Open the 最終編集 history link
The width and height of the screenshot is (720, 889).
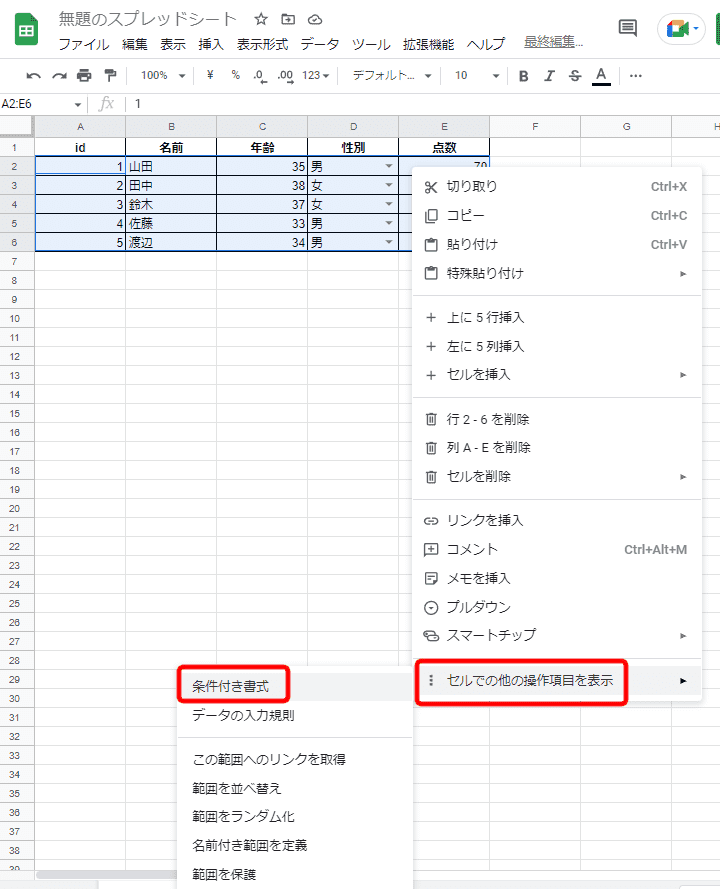click(x=553, y=42)
